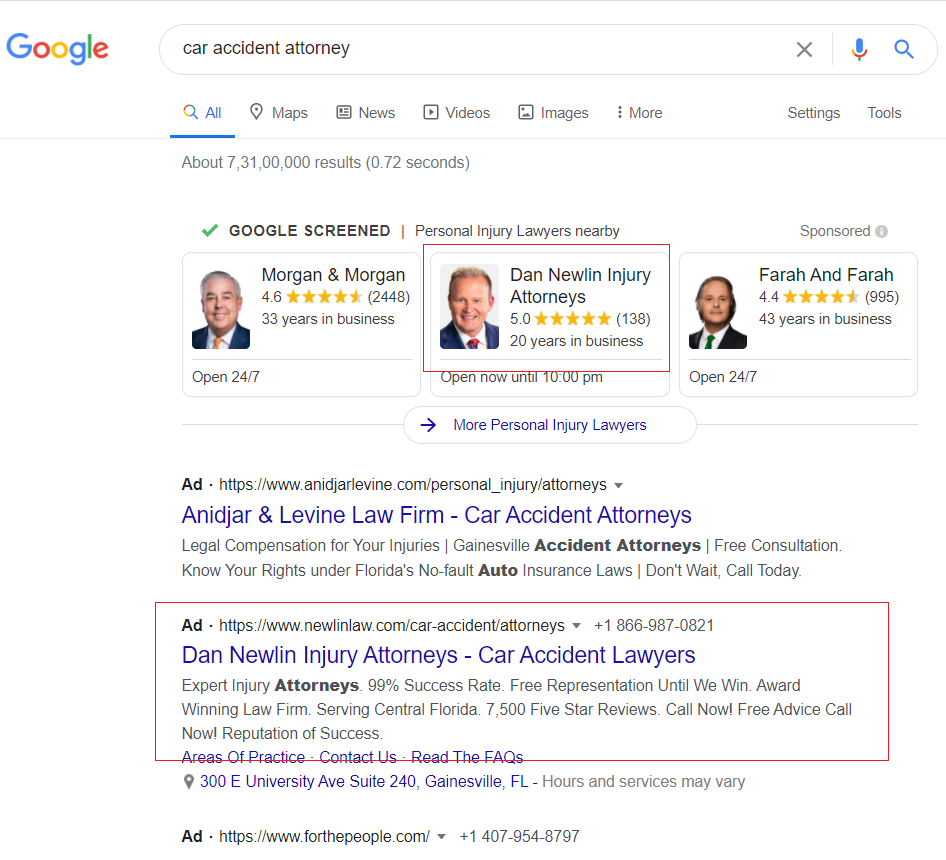Click the Sponsored info icon

tap(881, 231)
